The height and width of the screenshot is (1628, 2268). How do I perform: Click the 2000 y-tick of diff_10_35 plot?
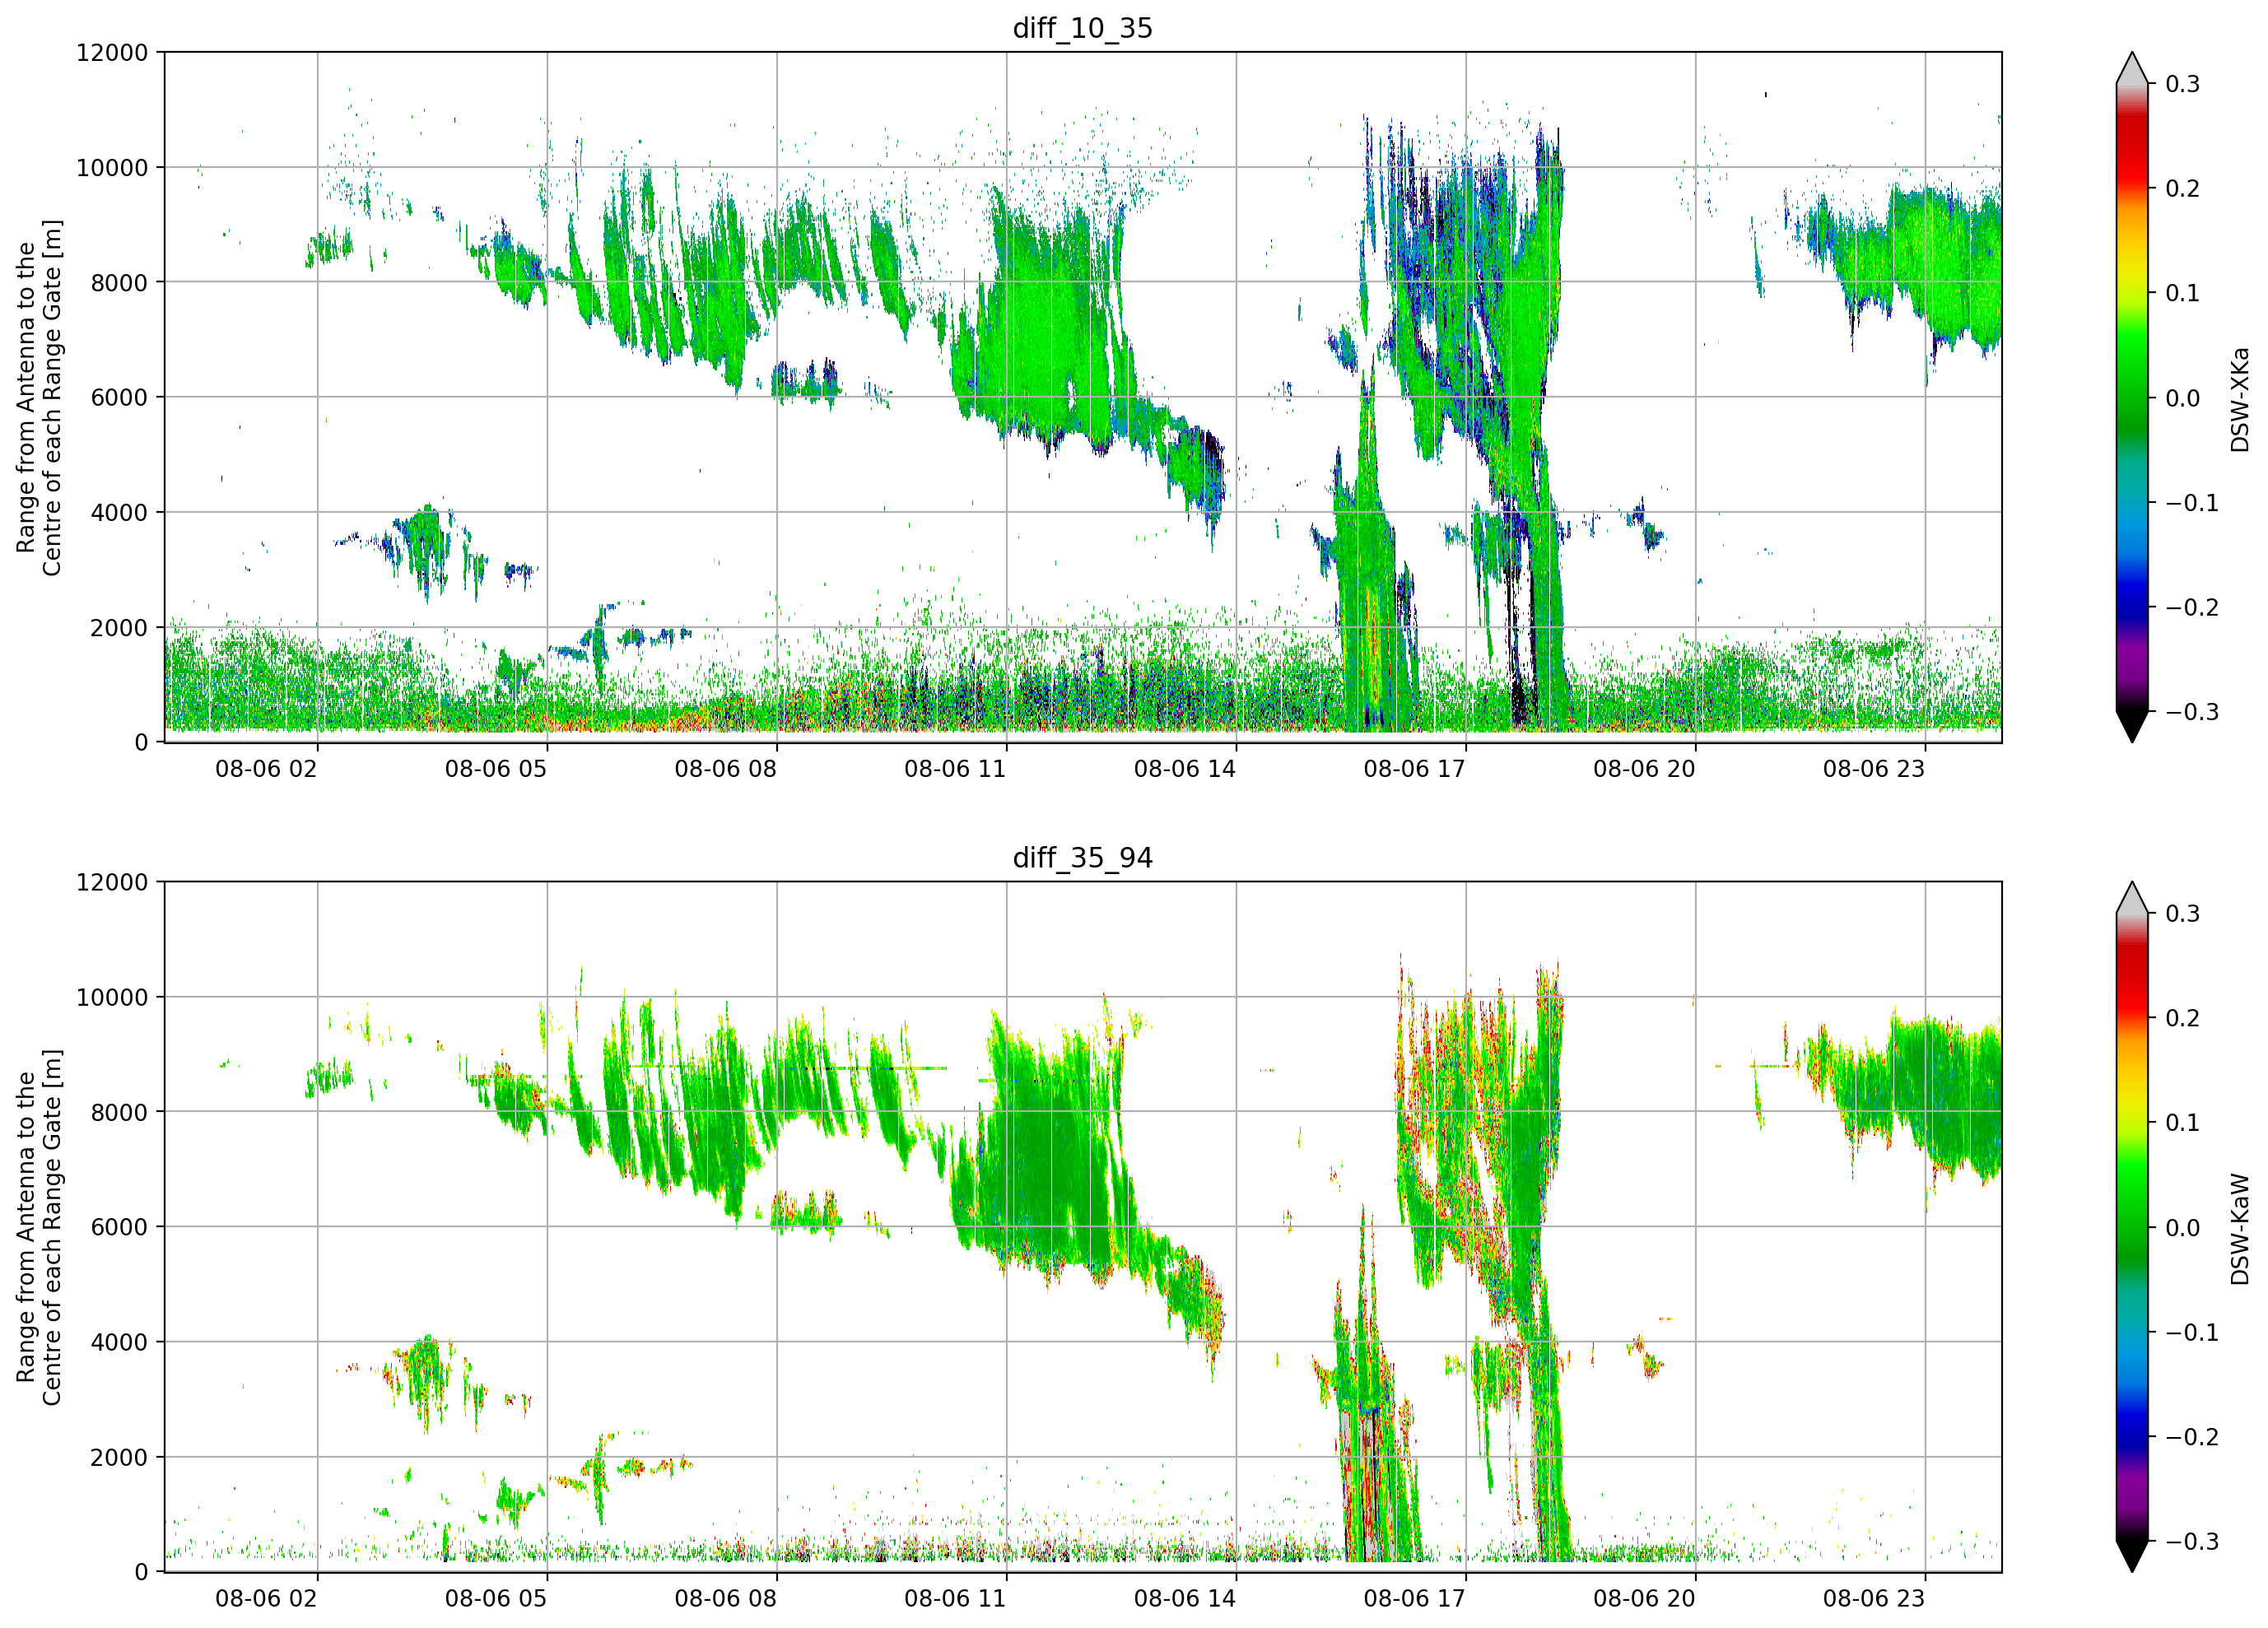point(119,628)
